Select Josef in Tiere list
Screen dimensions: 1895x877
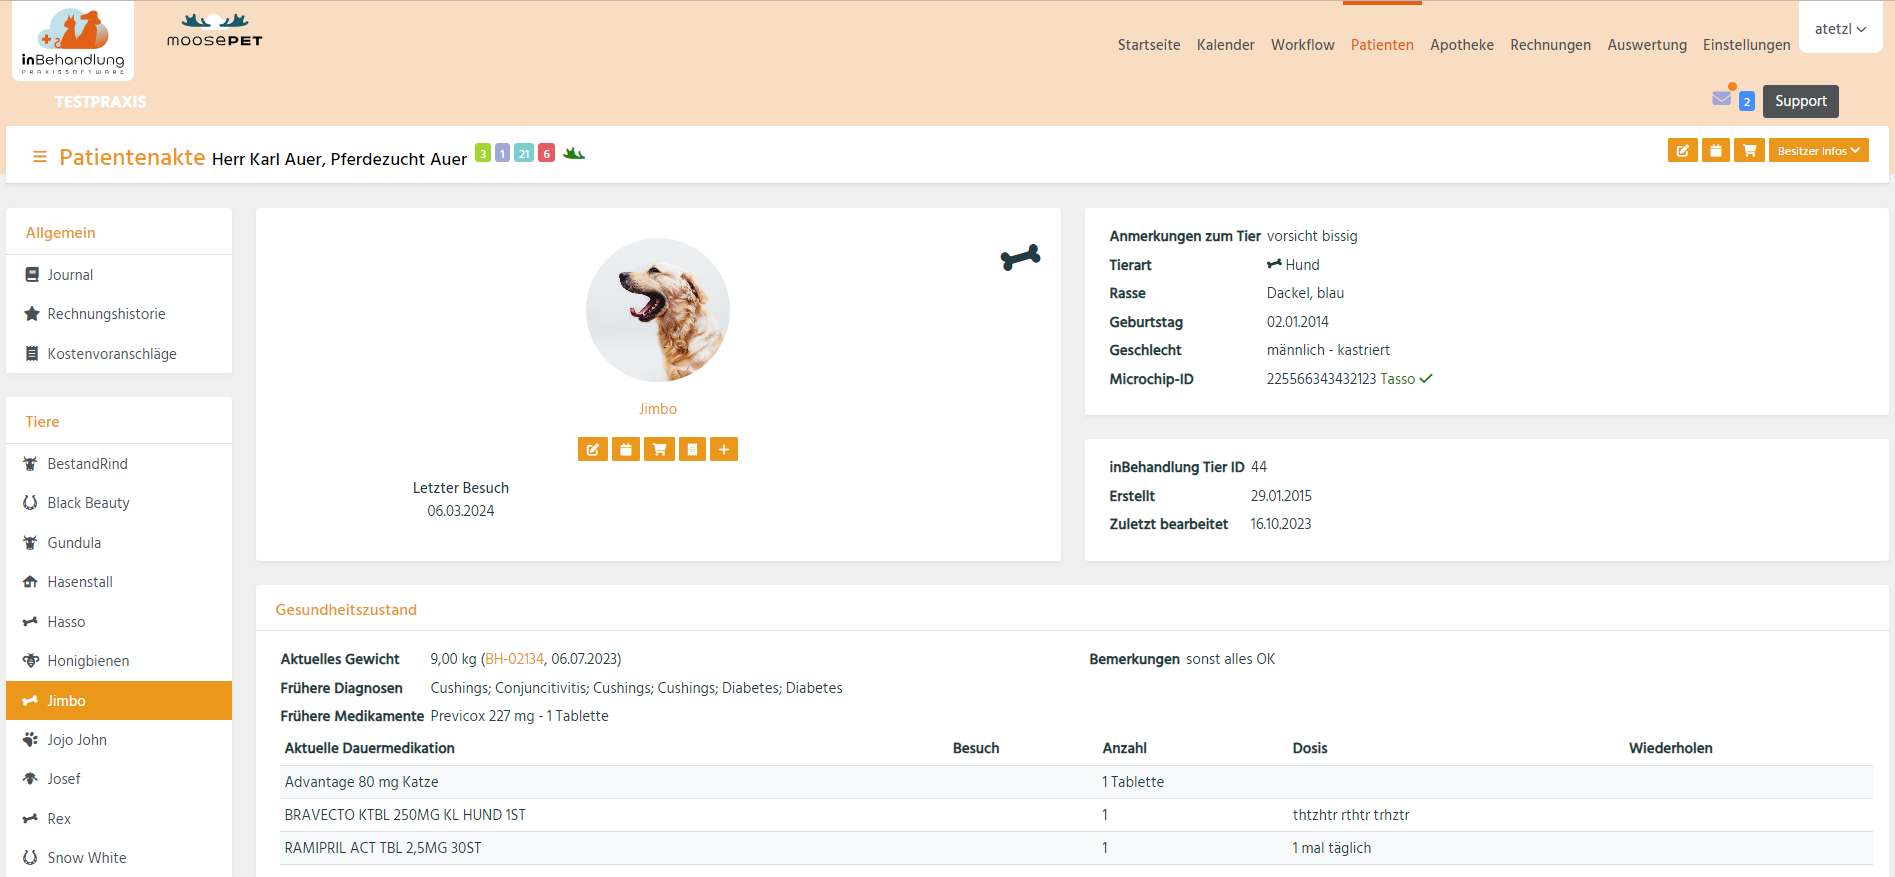pyautogui.click(x=119, y=779)
